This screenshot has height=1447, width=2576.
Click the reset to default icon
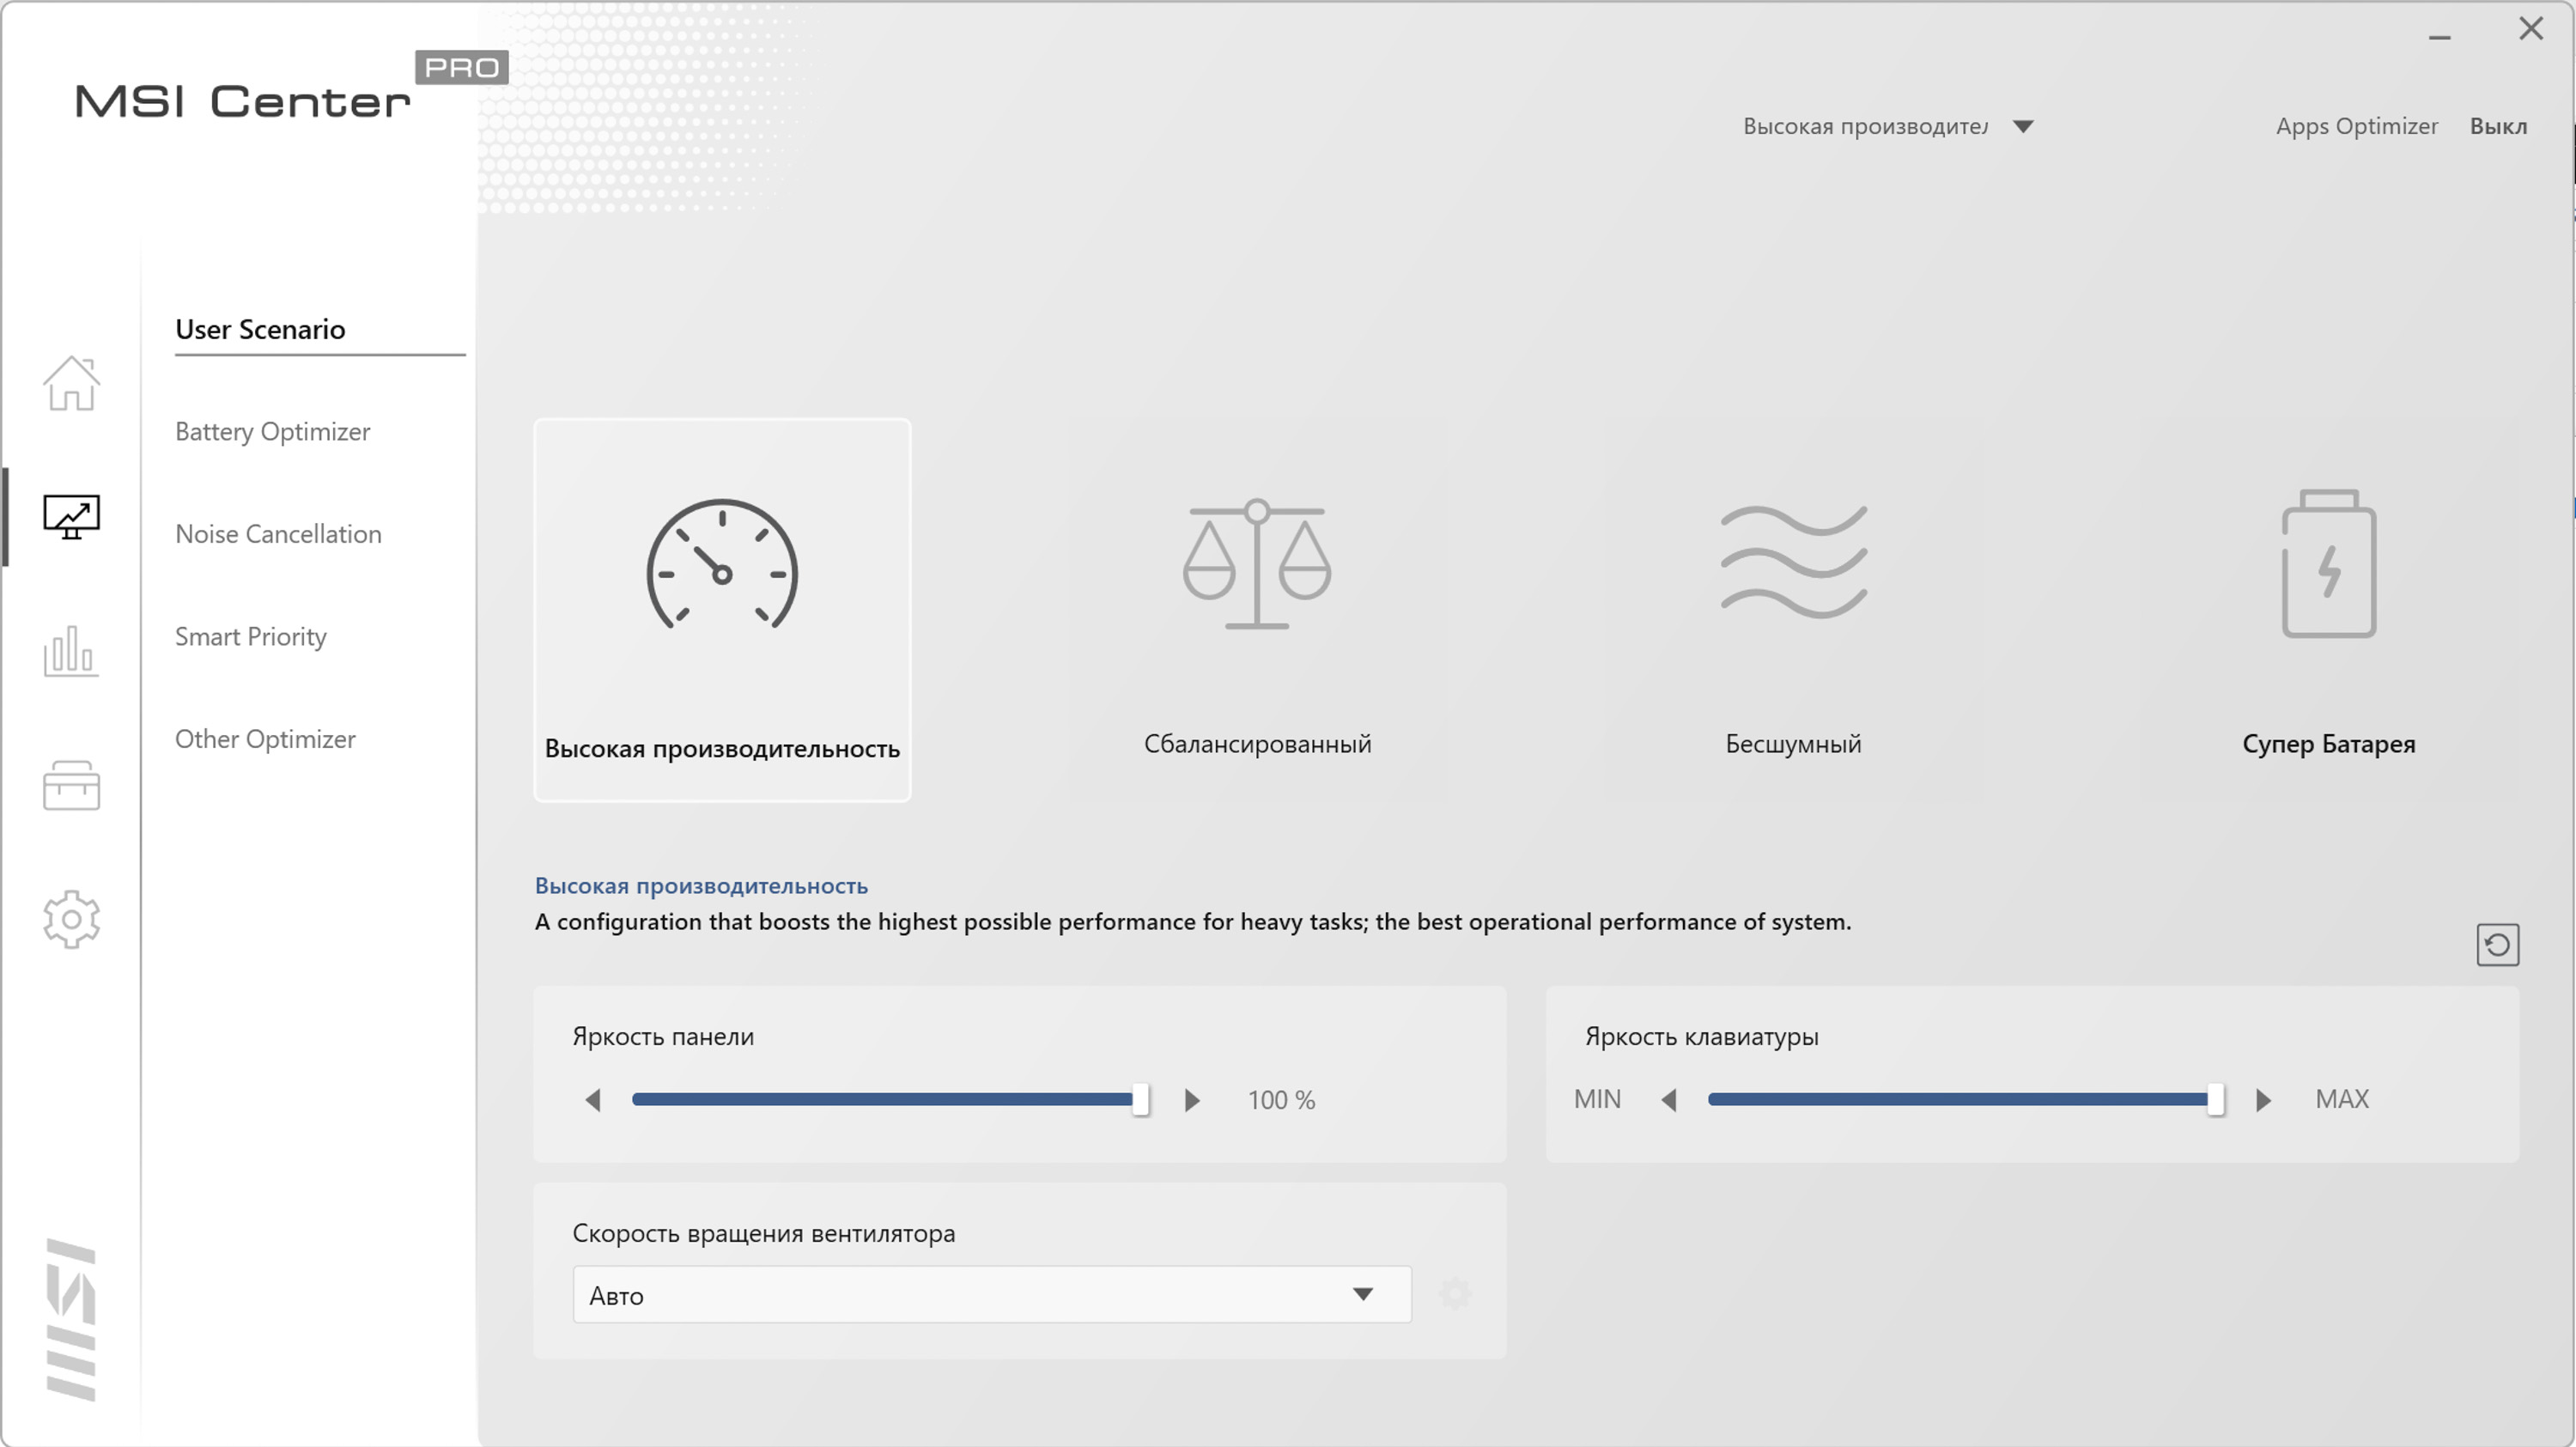2497,945
